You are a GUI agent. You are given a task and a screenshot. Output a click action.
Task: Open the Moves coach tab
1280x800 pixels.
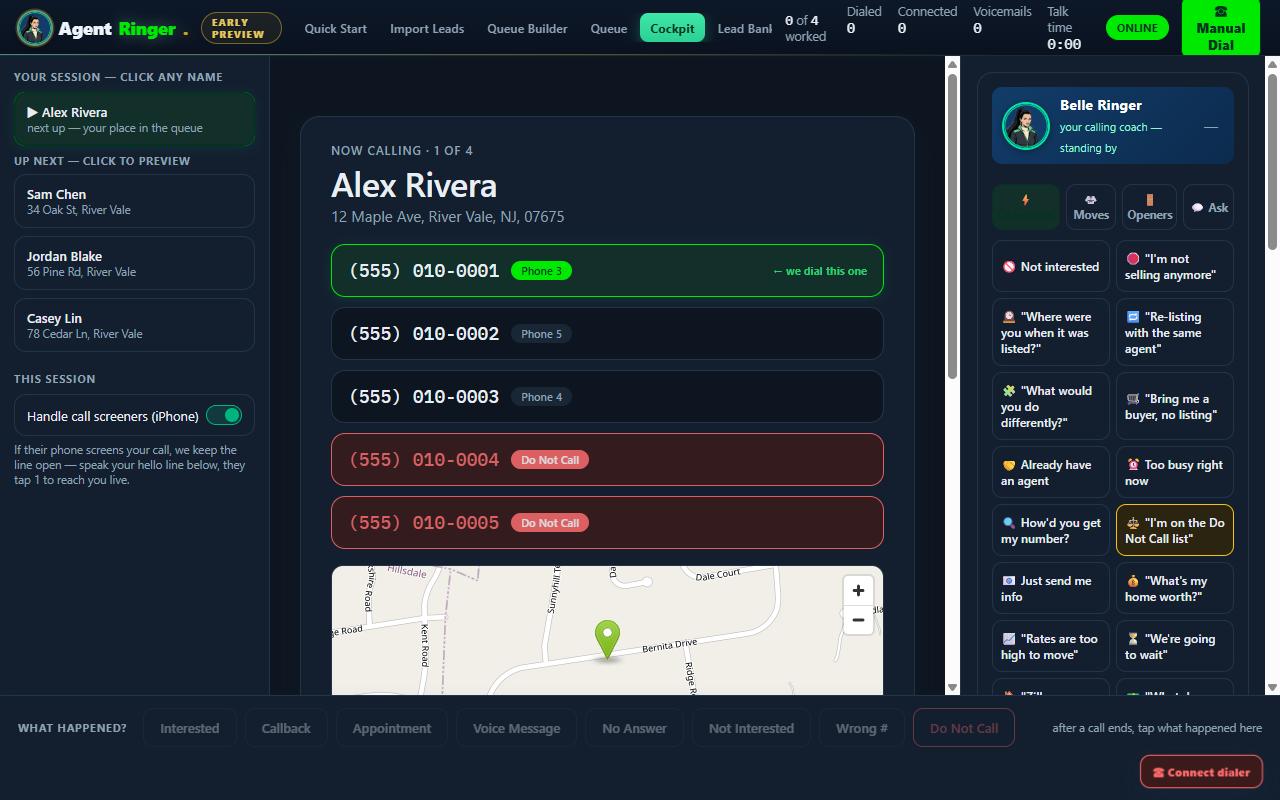pos(1091,207)
